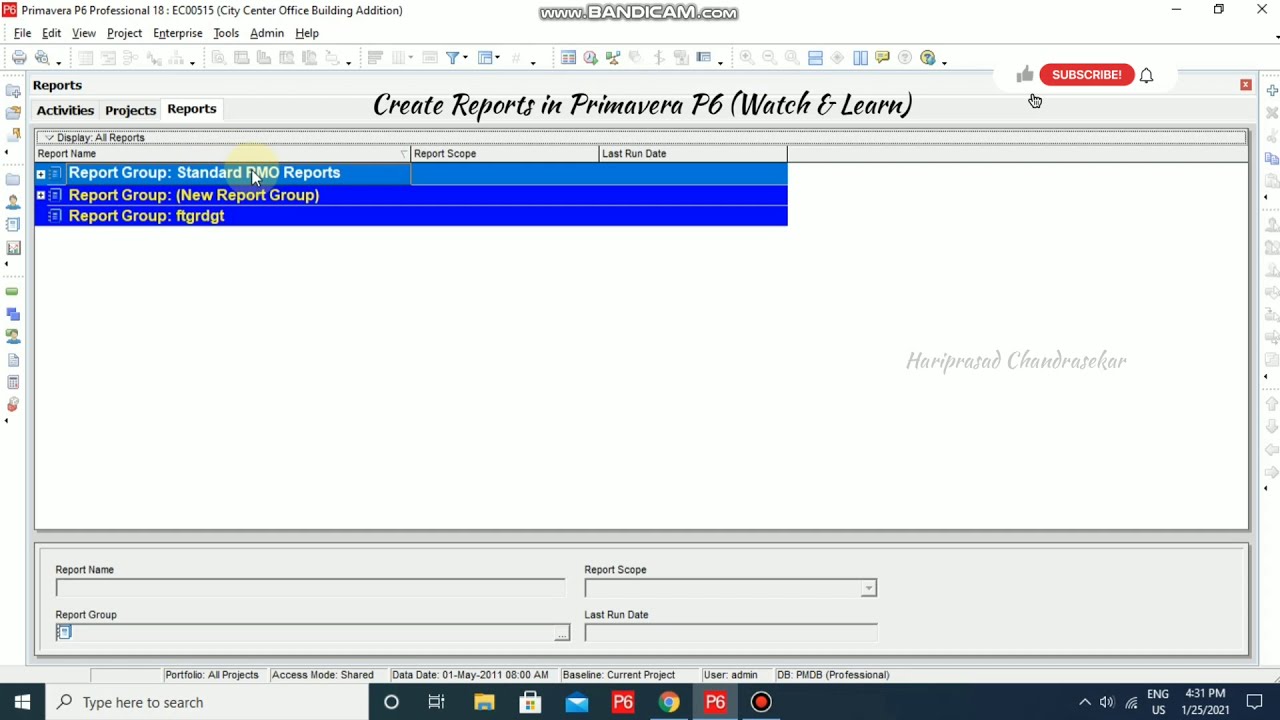Click the Report Scope column header
This screenshot has width=1280, height=720.
point(505,154)
